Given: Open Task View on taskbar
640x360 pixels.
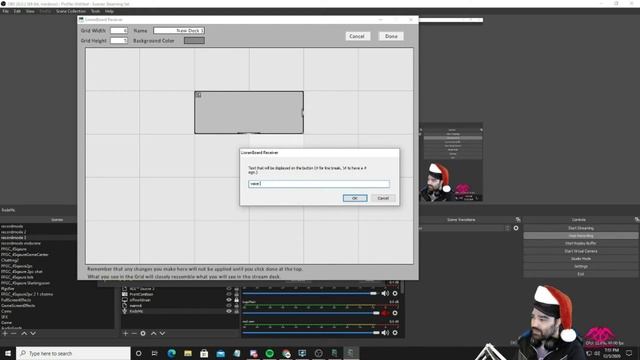Looking at the screenshot, I should [155, 353].
